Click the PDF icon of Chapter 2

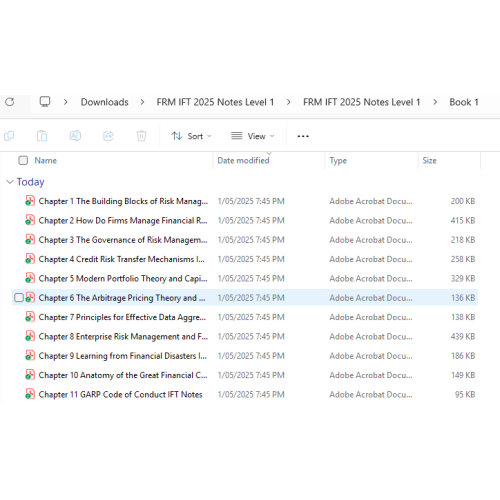click(30, 220)
